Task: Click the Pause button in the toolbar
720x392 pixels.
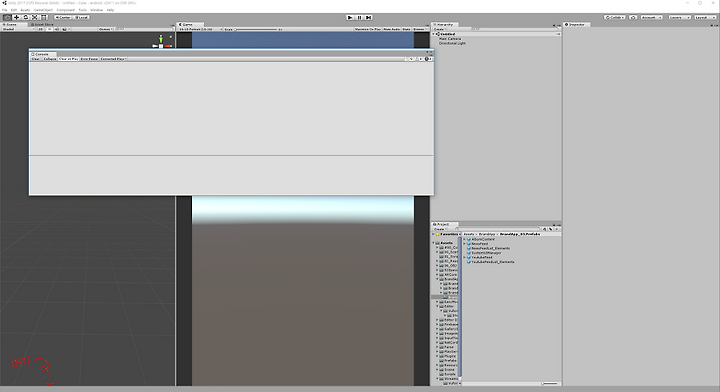Action: (359, 17)
